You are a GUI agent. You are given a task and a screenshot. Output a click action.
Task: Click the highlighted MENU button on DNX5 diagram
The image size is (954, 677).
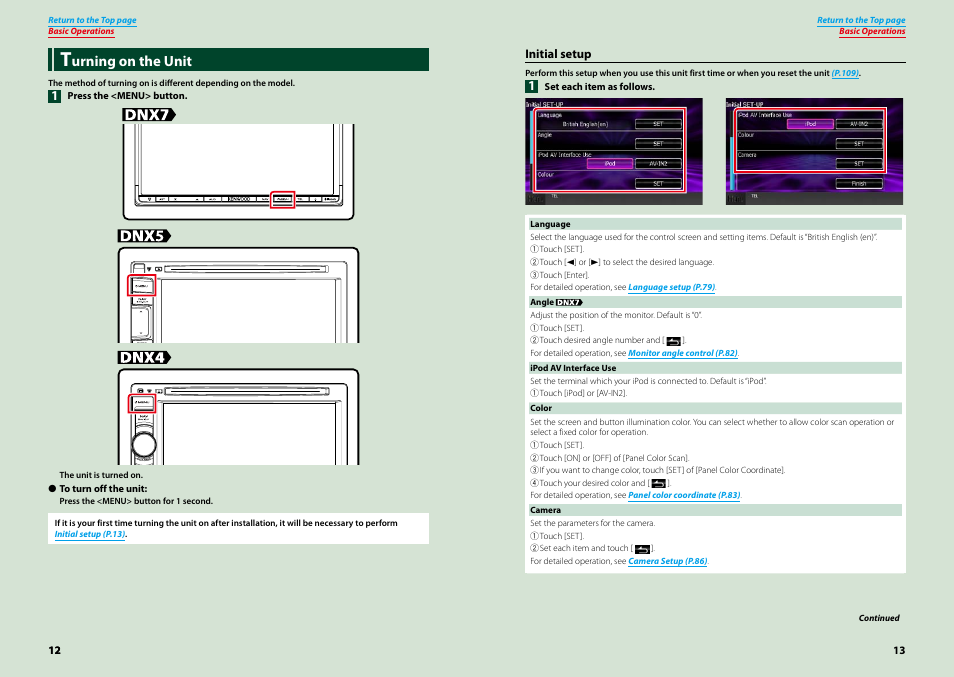click(142, 285)
